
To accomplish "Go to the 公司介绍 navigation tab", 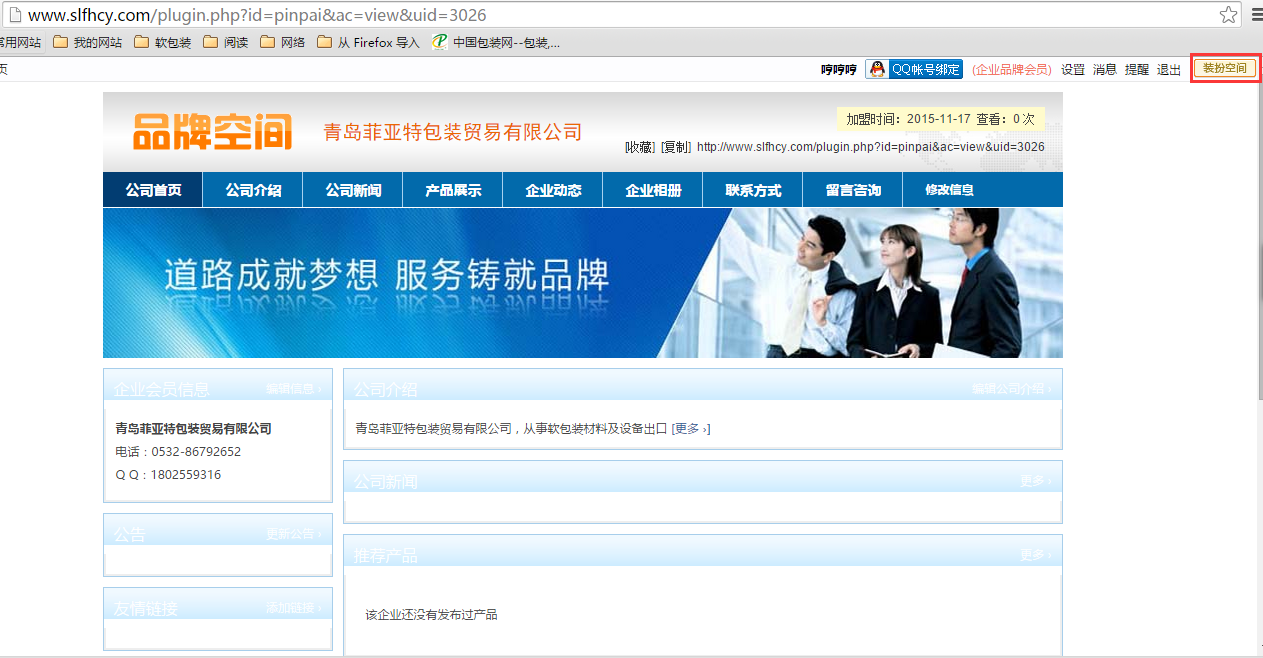I will click(x=253, y=190).
